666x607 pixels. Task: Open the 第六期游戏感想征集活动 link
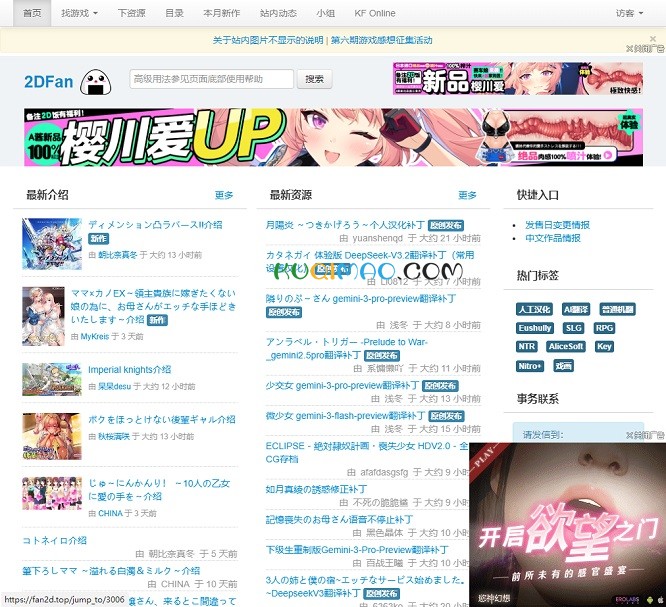pyautogui.click(x=381, y=40)
